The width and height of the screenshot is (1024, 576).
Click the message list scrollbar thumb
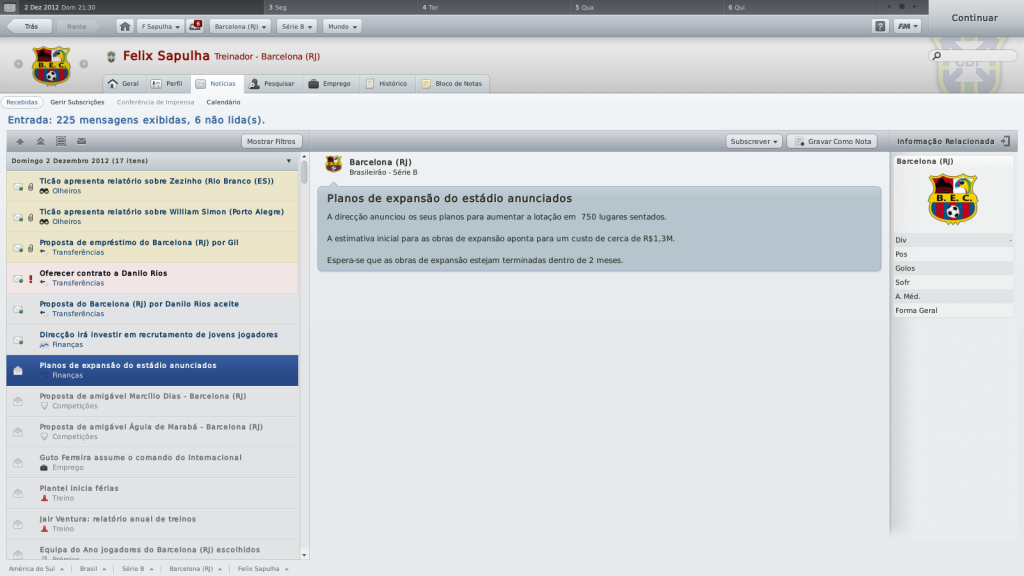pos(304,170)
